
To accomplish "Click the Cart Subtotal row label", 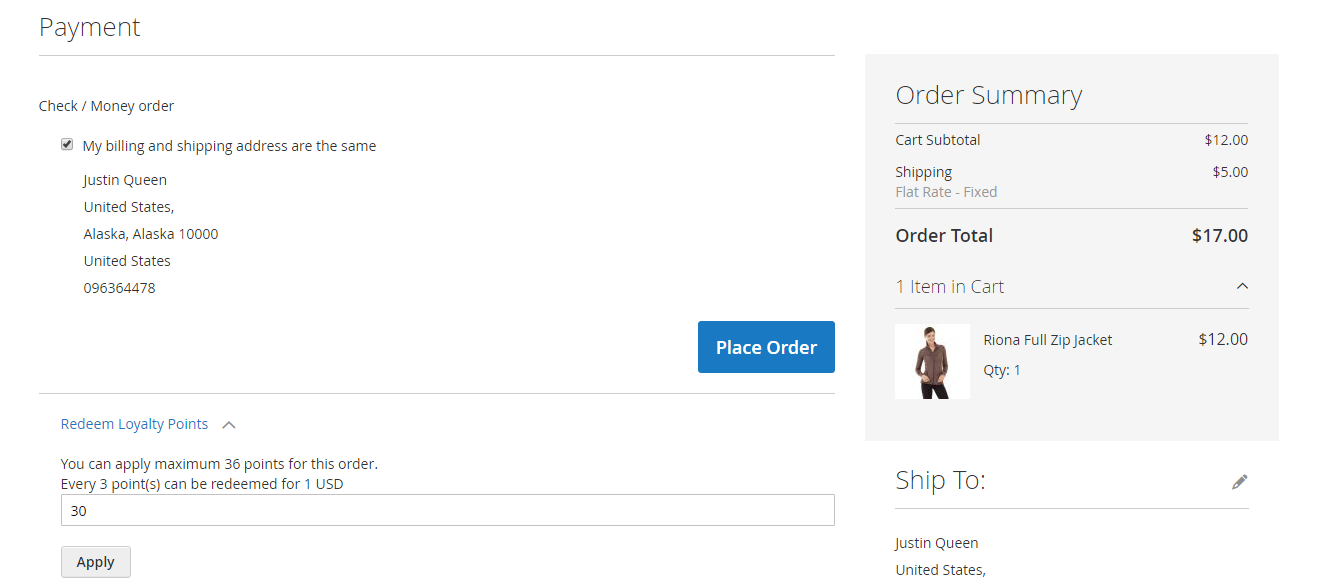I will click(x=937, y=140).
